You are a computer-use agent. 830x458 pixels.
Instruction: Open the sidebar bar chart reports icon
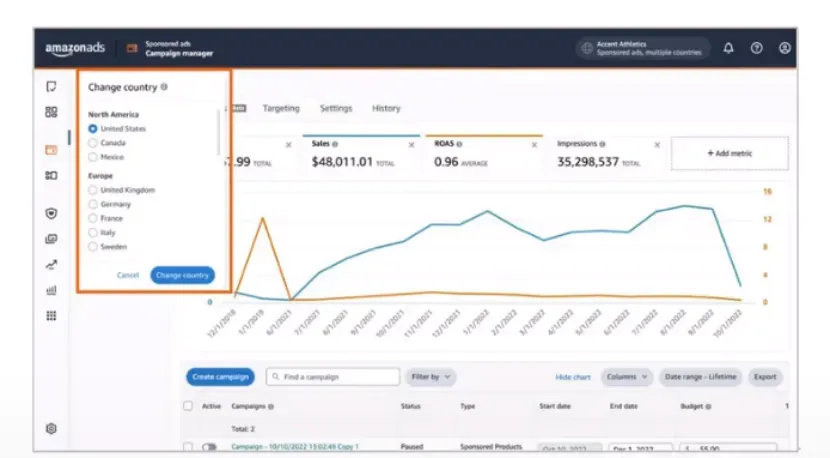(51, 290)
